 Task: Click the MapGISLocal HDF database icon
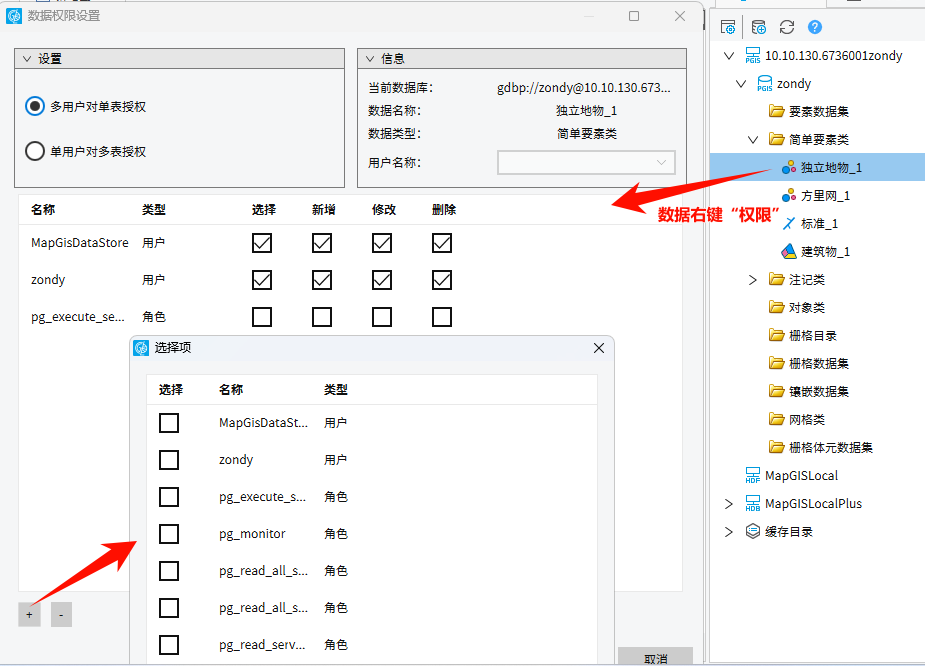[752, 475]
